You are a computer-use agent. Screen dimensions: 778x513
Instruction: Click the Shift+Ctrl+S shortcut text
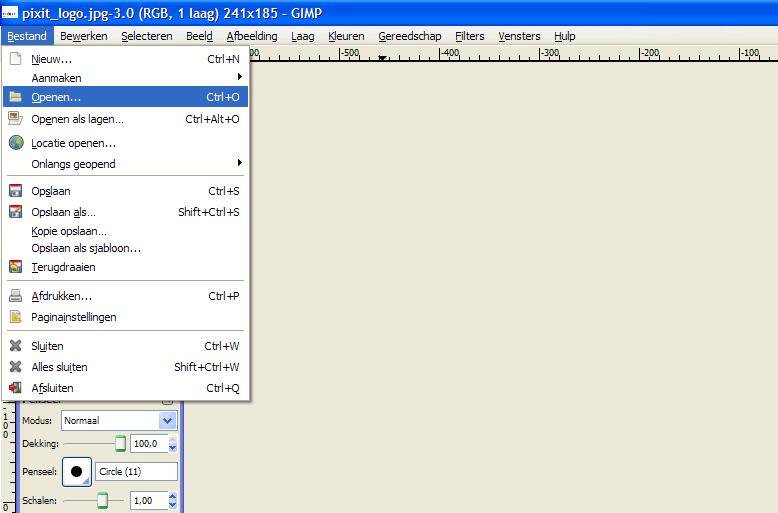tap(209, 212)
